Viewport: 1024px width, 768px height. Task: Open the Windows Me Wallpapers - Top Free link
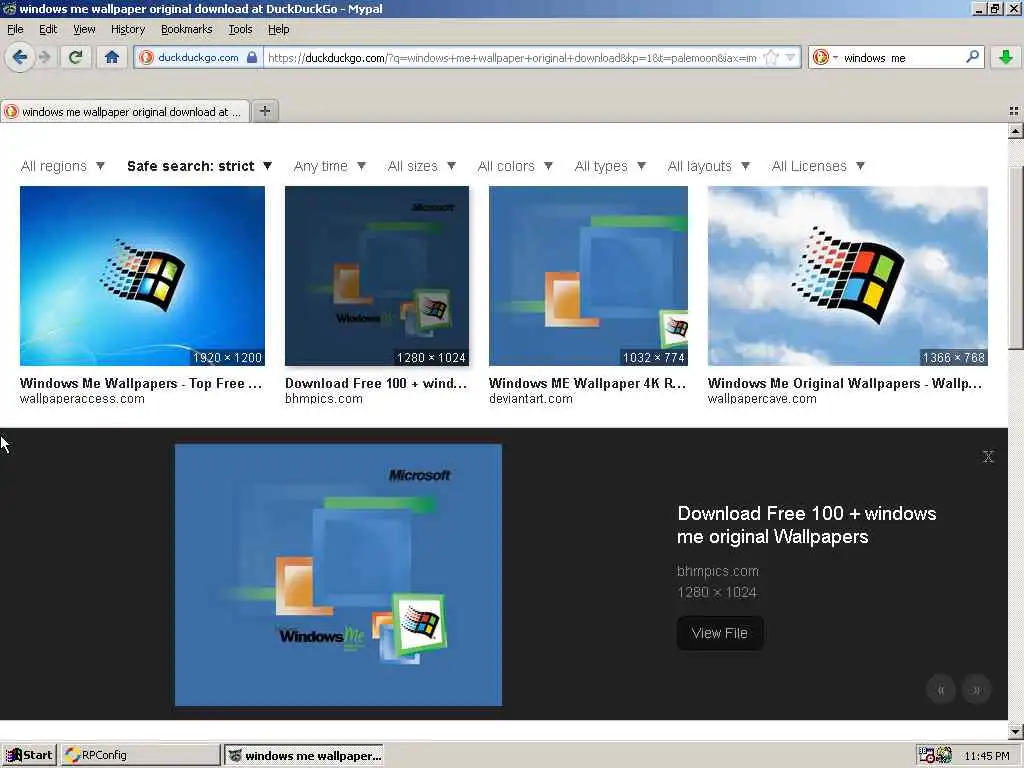(x=140, y=383)
